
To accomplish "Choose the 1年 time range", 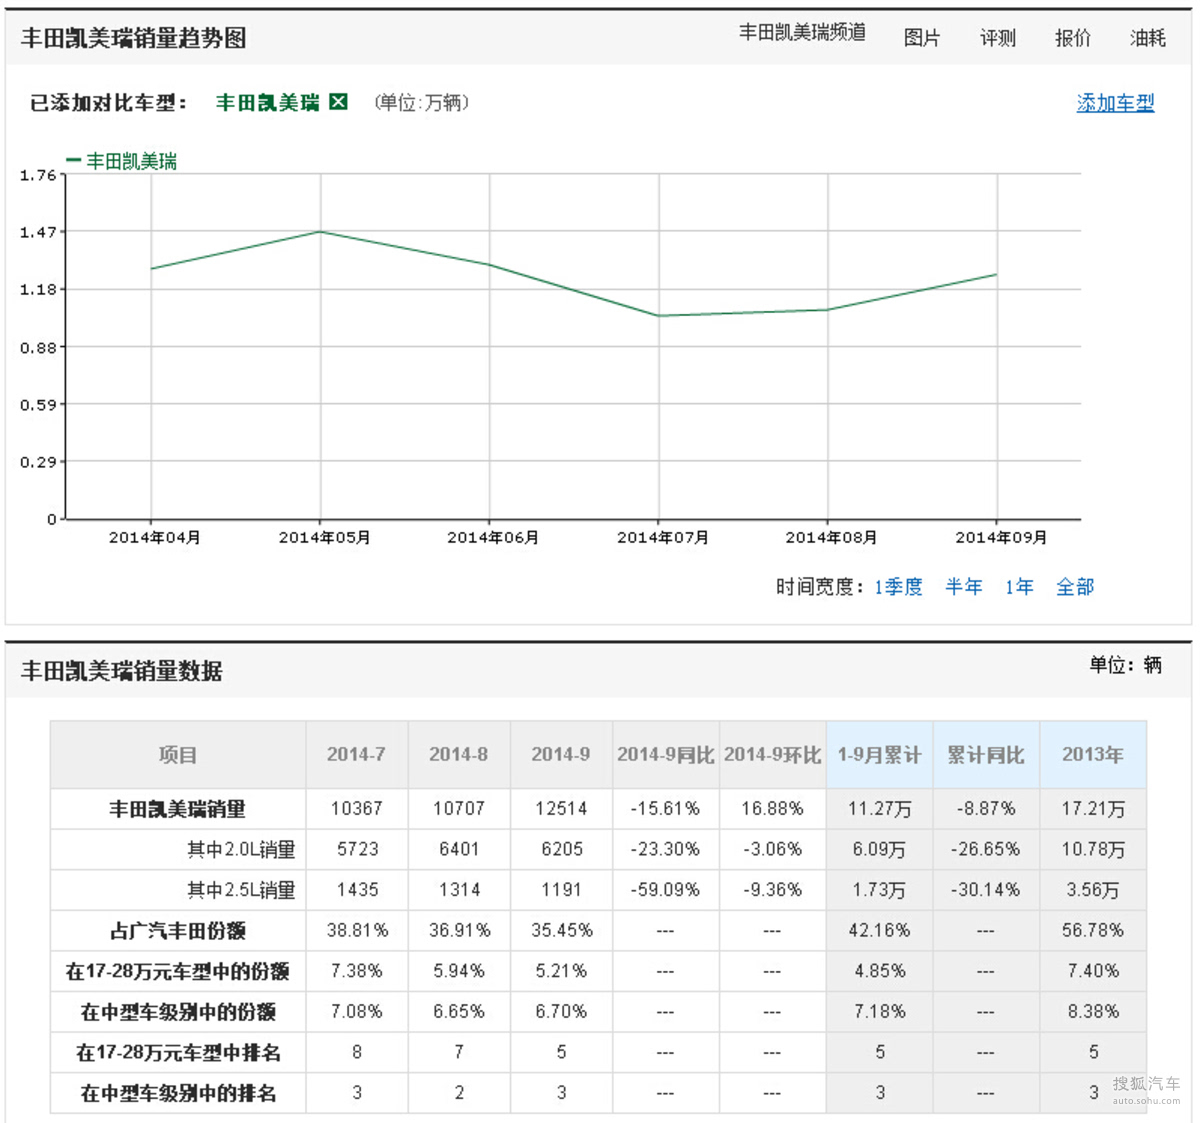I will coord(1019,587).
